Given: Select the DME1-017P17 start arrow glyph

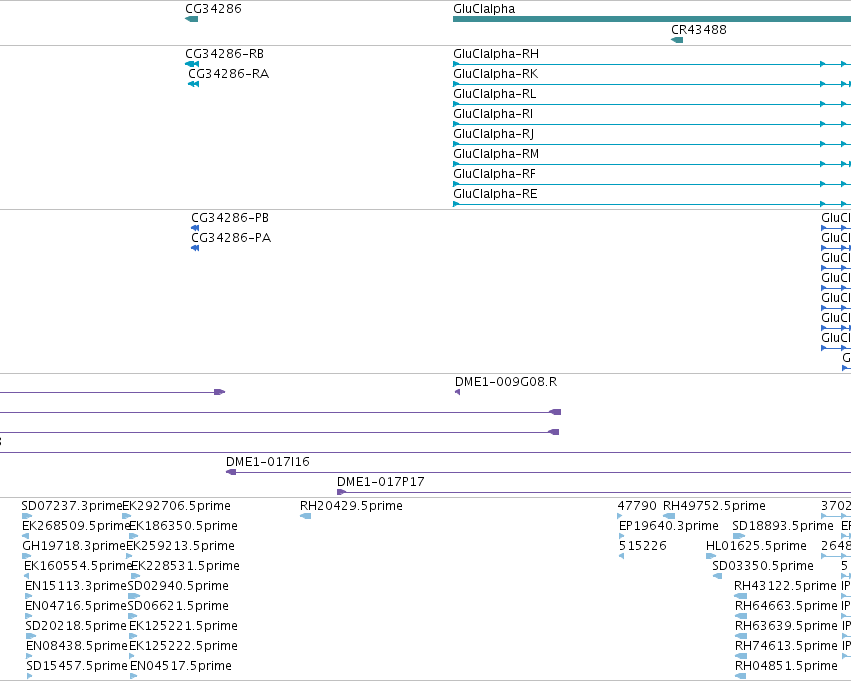Looking at the screenshot, I should coord(341,492).
